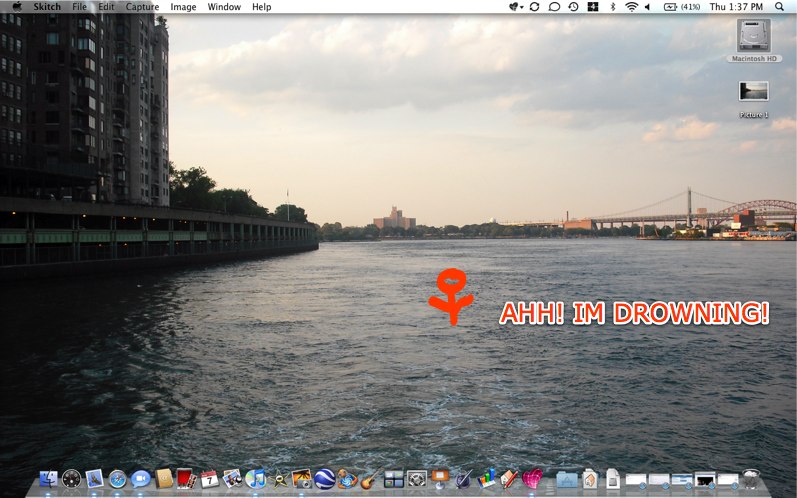Screen dimensions: 797x498
Task: Launch iTunes from the Dock
Action: (256, 479)
